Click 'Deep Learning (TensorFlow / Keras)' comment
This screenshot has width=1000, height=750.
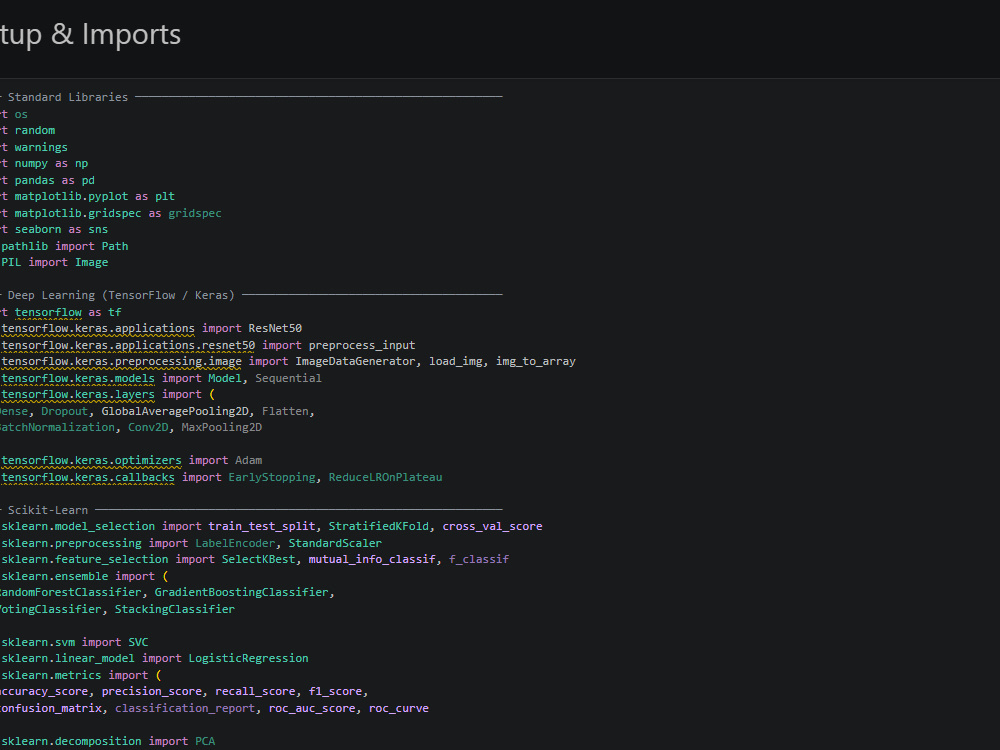121,295
